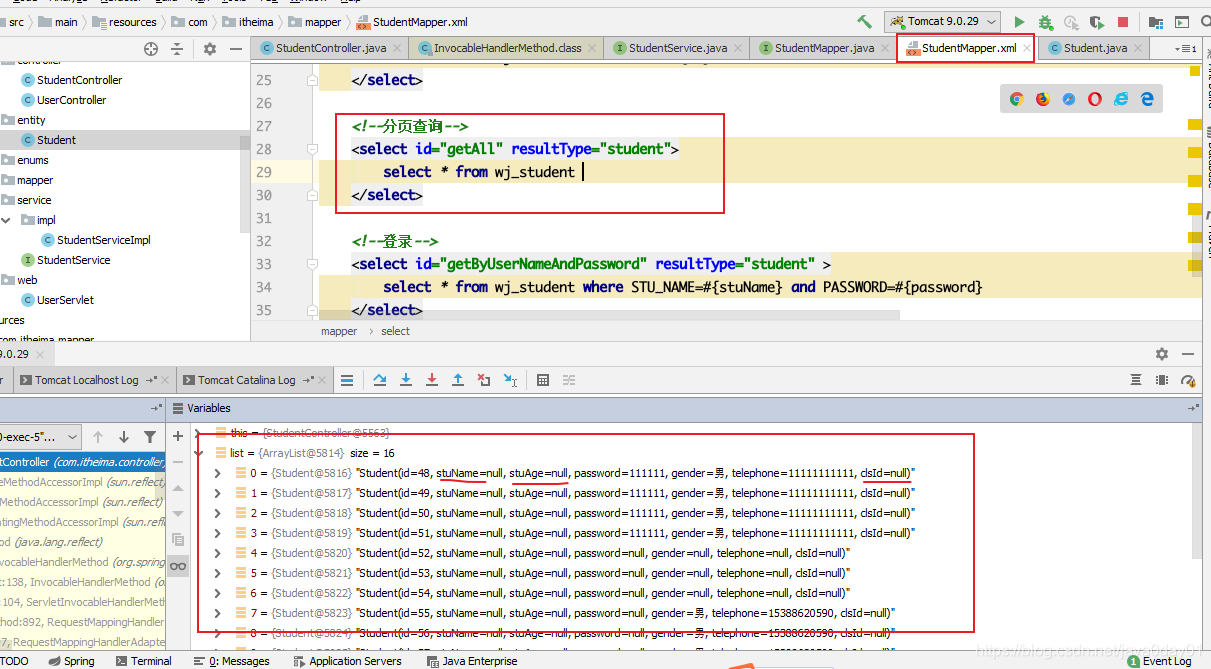Click the Step Into debugger icon
Screen dimensions: 1211x669
(x=406, y=380)
